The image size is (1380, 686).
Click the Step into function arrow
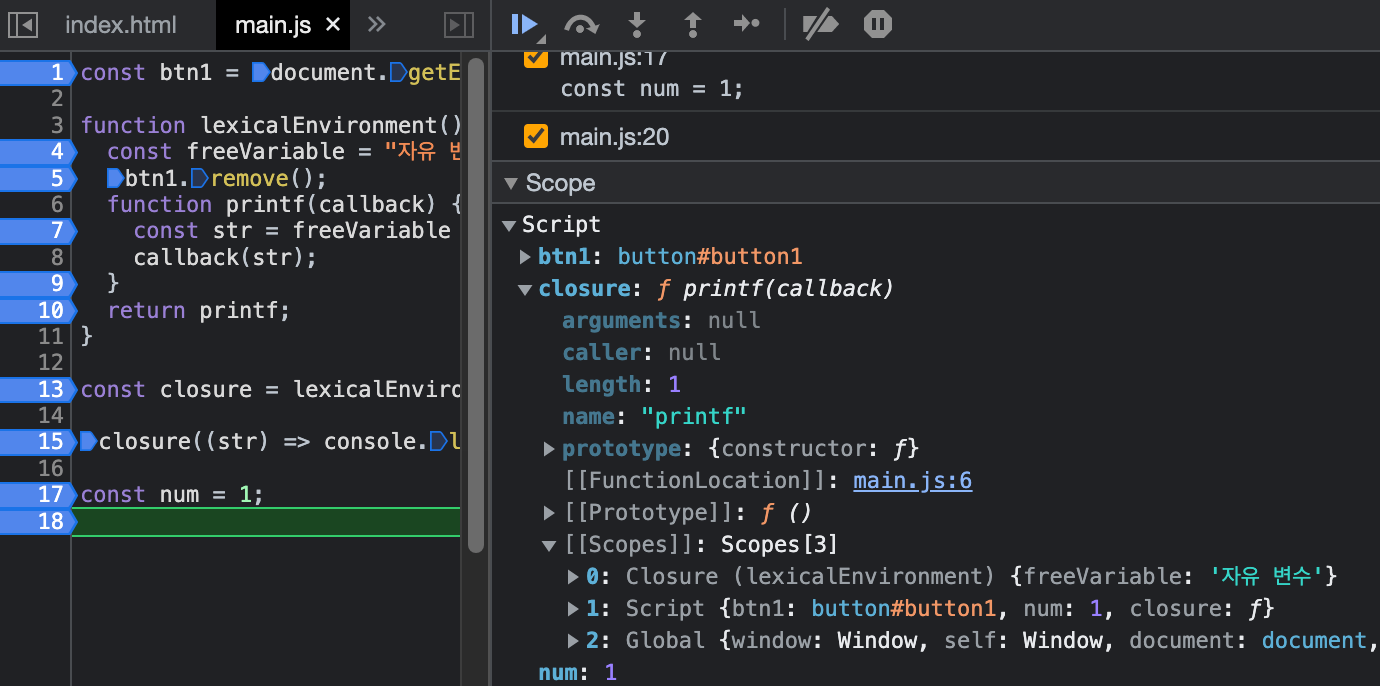[x=636, y=24]
